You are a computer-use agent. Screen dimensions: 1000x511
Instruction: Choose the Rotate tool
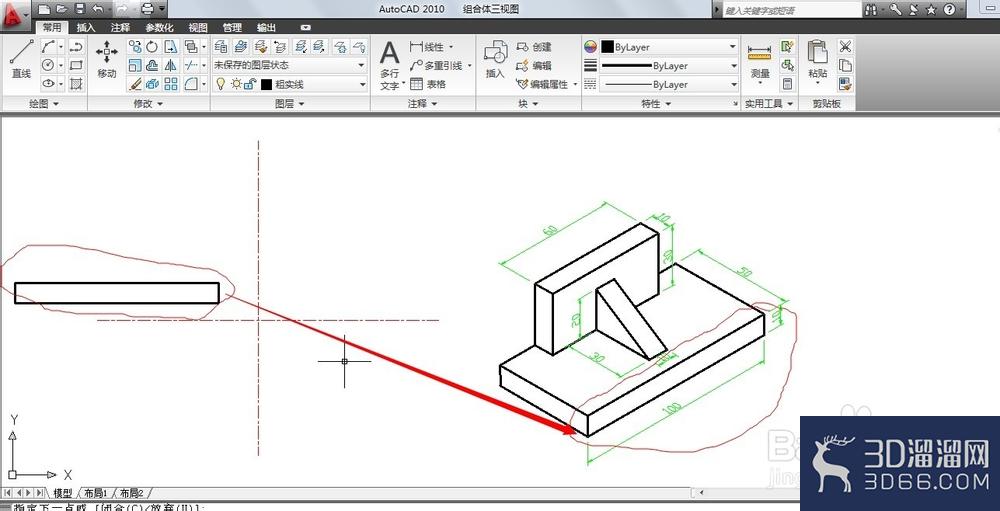(152, 47)
